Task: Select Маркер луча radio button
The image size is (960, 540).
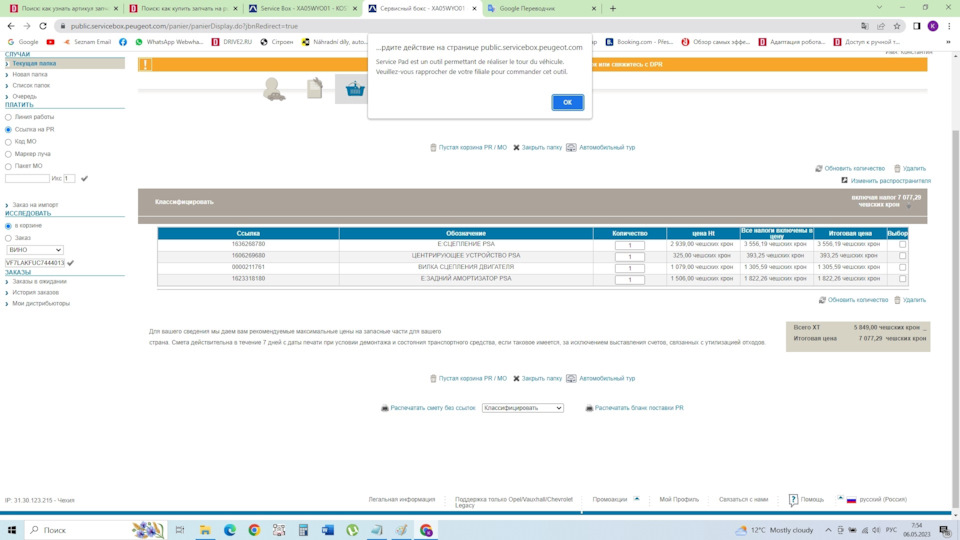Action: pyautogui.click(x=8, y=154)
